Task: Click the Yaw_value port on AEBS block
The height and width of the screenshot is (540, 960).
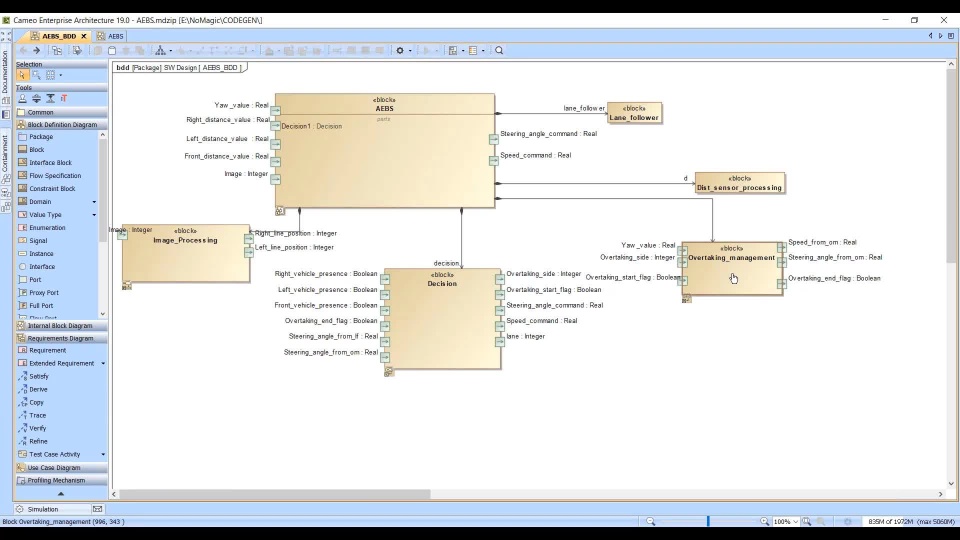Action: point(276,111)
